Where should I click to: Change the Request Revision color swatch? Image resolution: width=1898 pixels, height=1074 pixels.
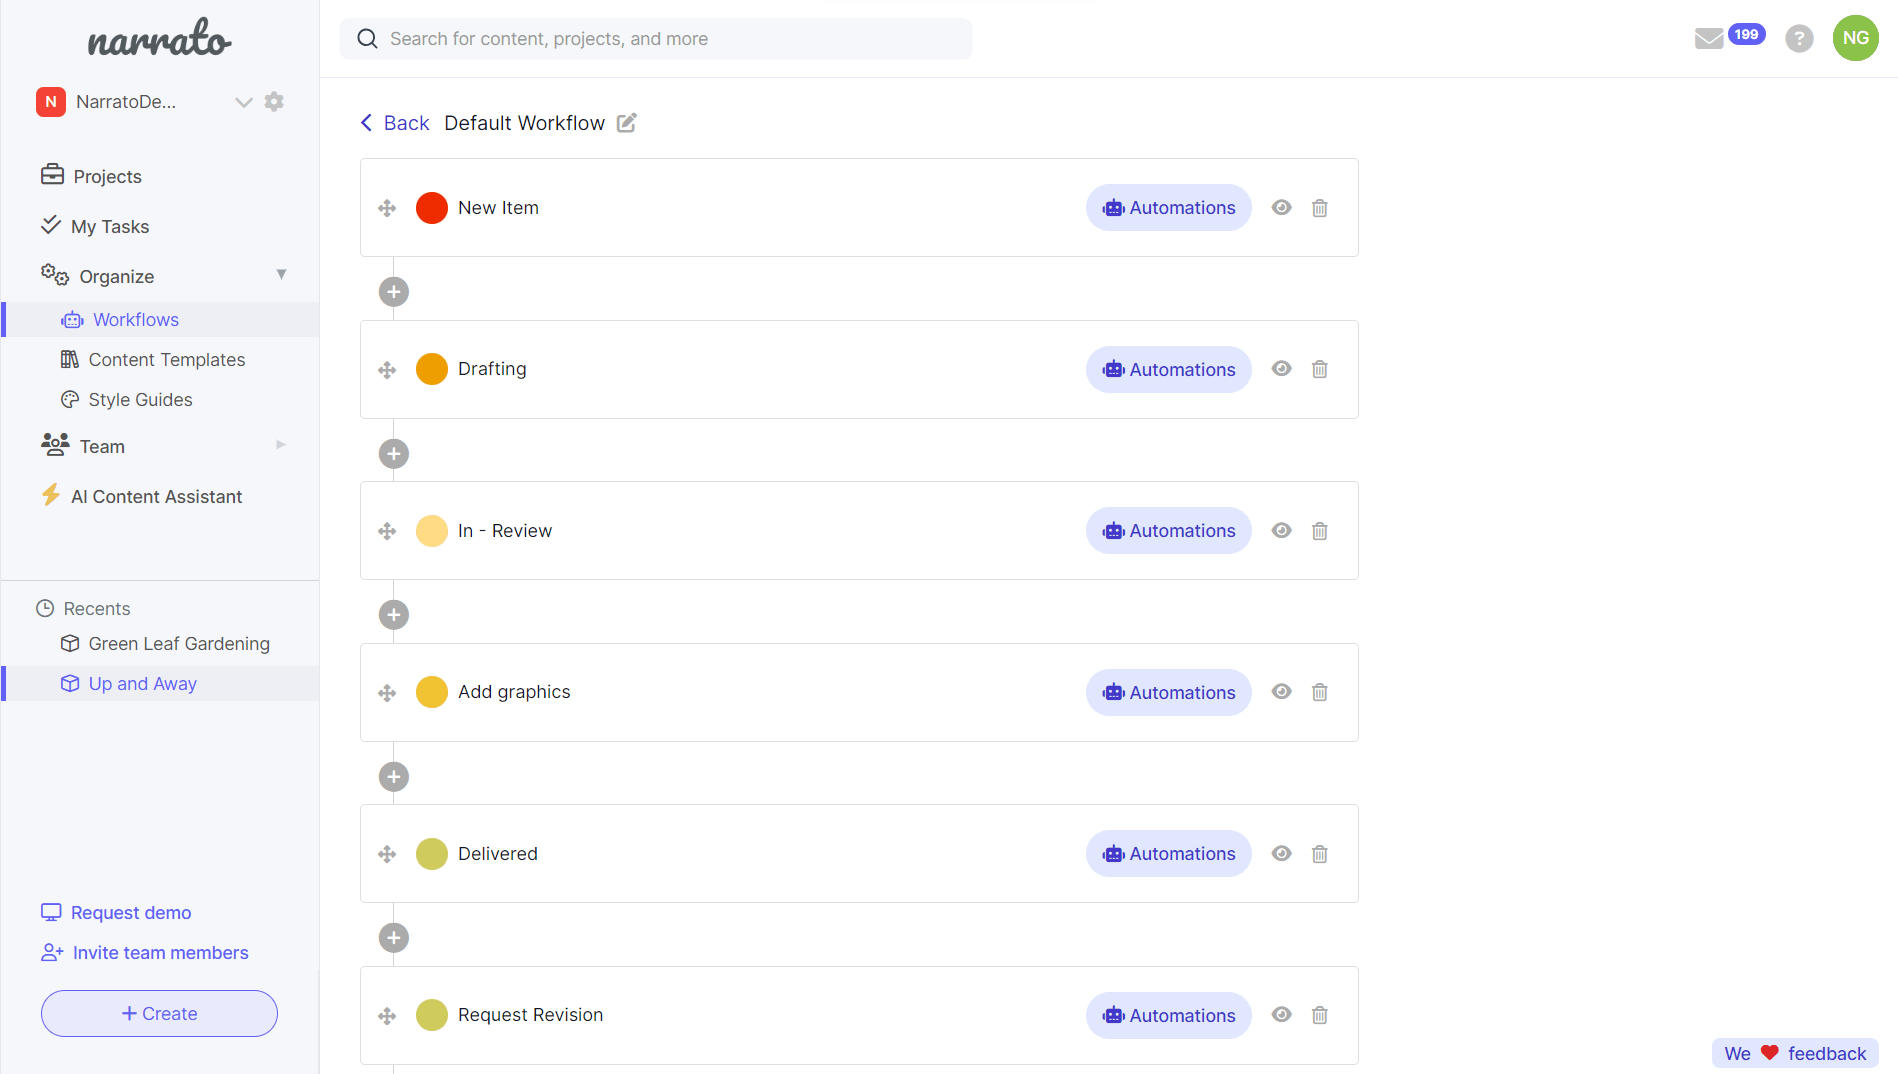(x=432, y=1015)
